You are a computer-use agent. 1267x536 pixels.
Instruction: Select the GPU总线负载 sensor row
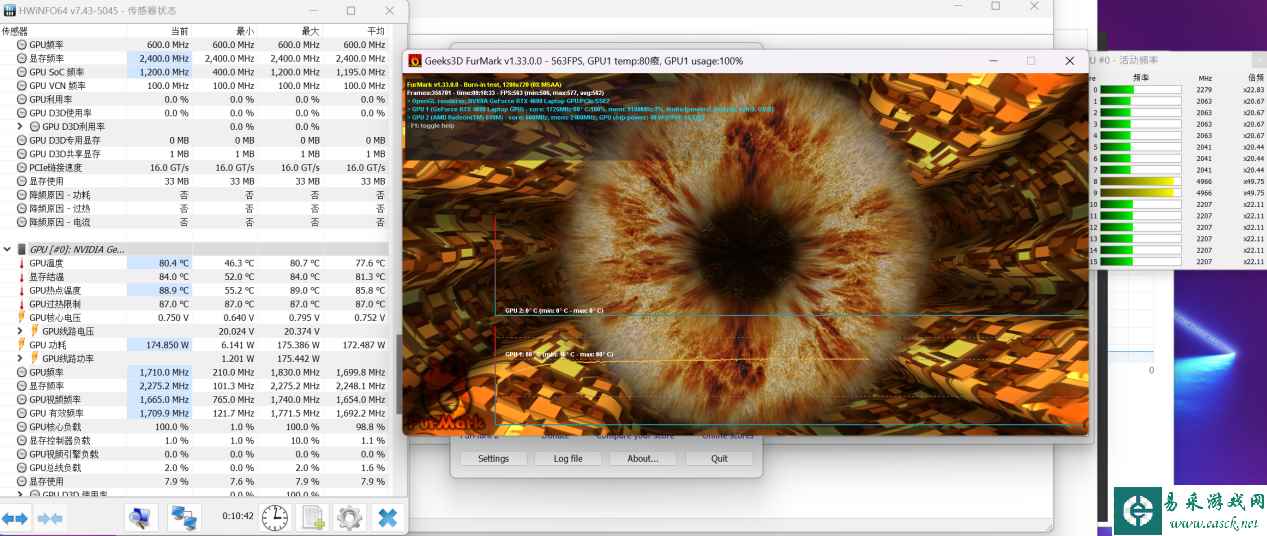[x=194, y=467]
